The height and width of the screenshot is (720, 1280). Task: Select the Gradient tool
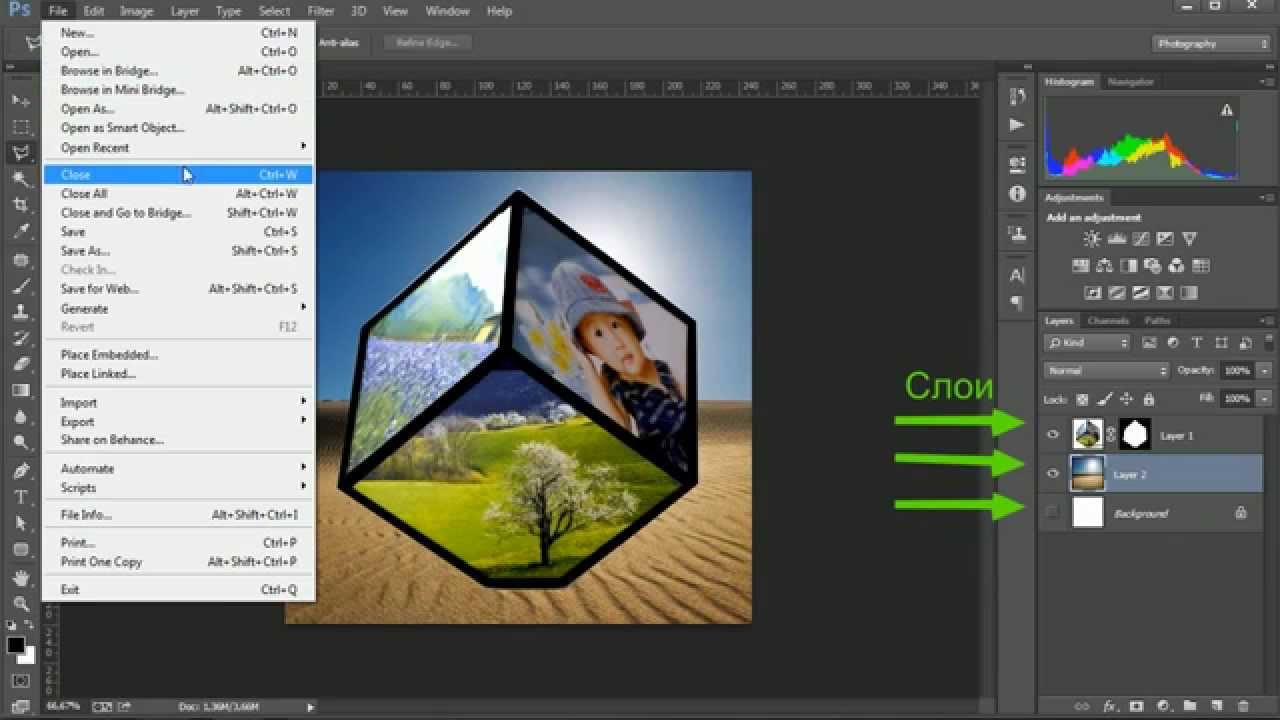point(20,390)
